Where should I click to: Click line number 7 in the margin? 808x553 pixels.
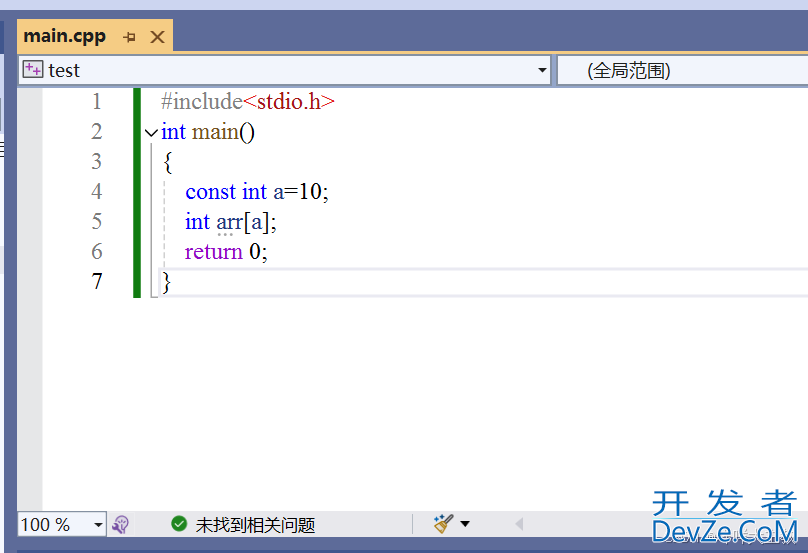pyautogui.click(x=96, y=281)
